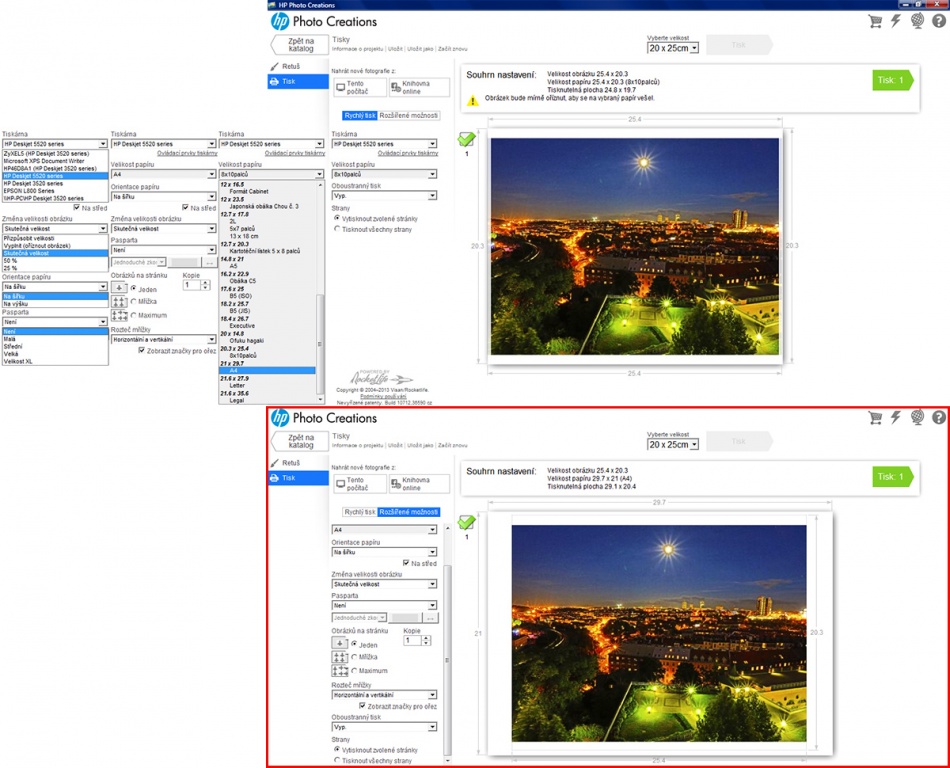Select Tisknout všechny strany in the lower window
Image resolution: width=950 pixels, height=768 pixels.
pos(337,760)
